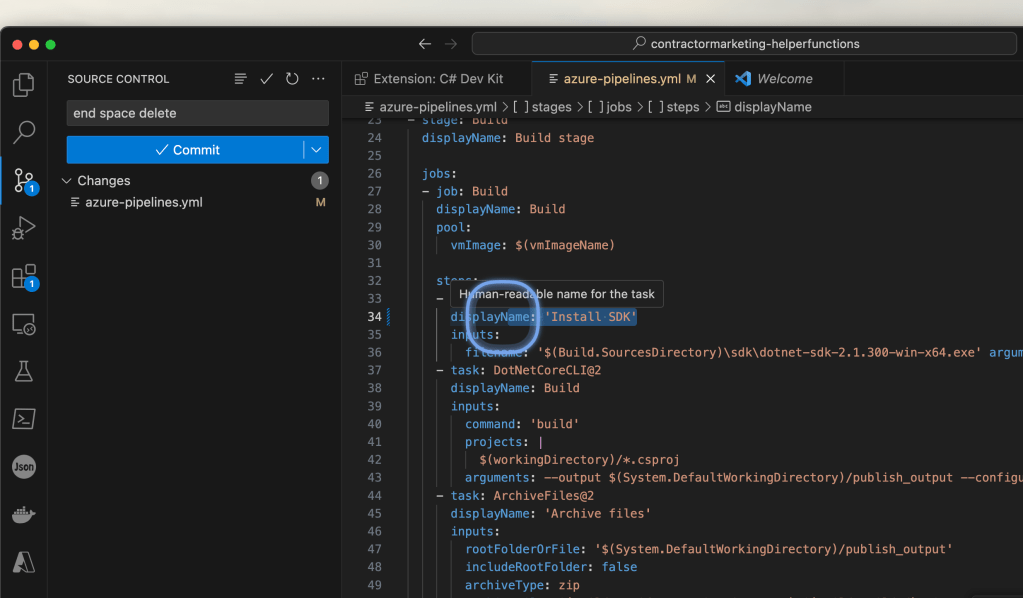
Task: Open the Azure icon in activity bar
Action: click(x=23, y=562)
